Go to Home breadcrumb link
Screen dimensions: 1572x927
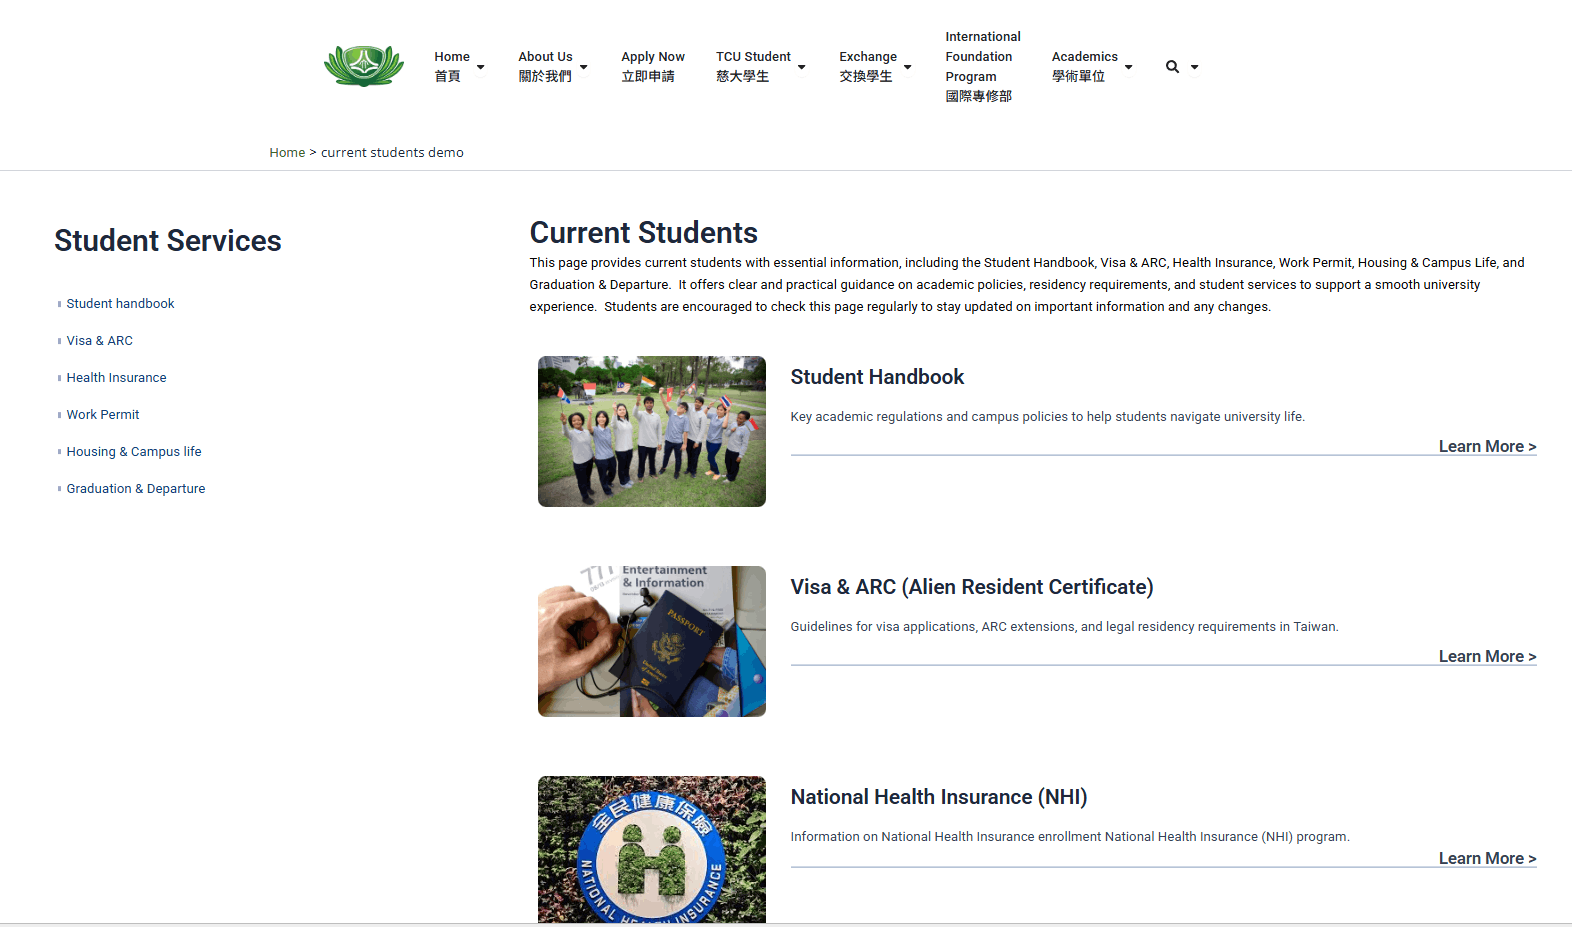click(287, 152)
